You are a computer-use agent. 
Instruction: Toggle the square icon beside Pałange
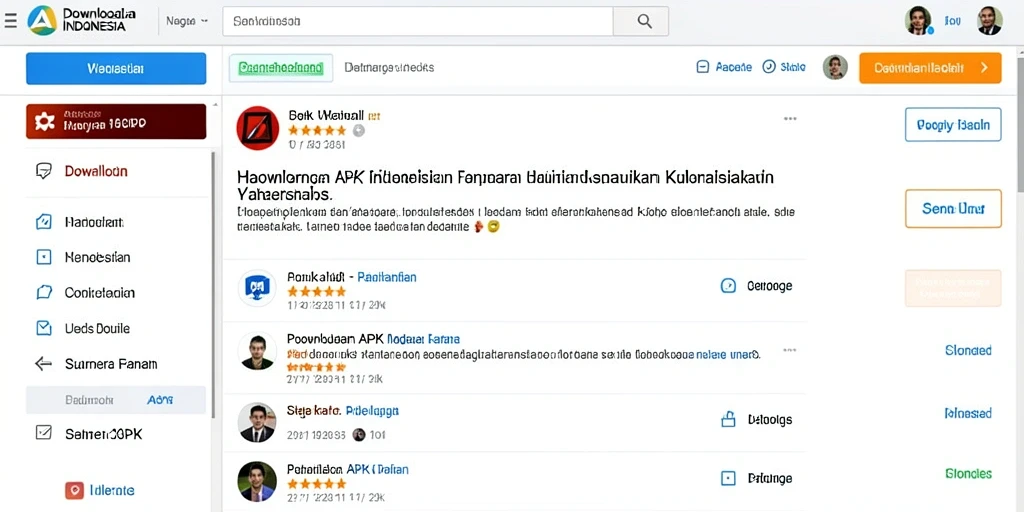(728, 478)
